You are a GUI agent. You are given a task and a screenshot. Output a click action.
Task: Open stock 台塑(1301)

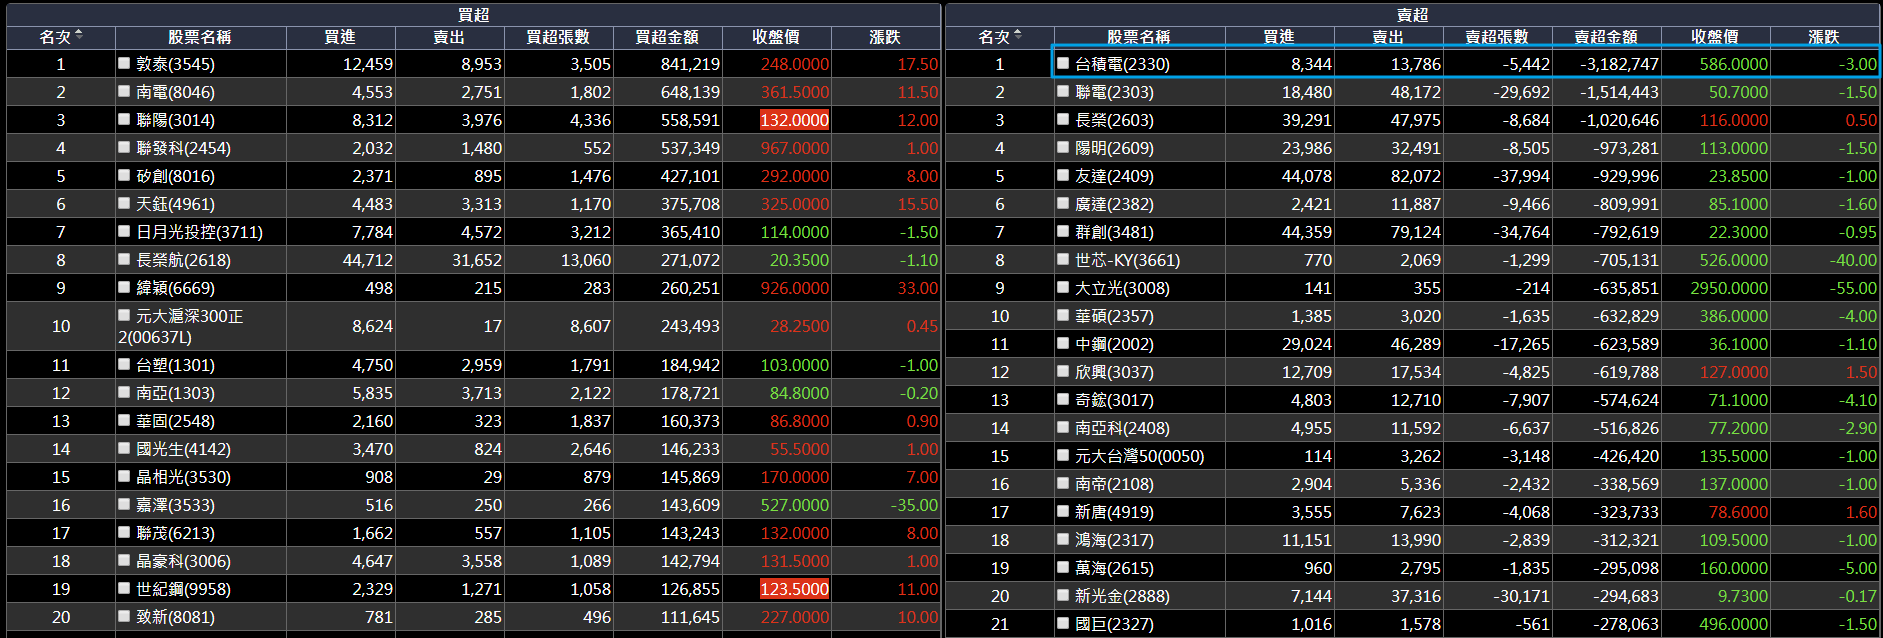coord(175,365)
